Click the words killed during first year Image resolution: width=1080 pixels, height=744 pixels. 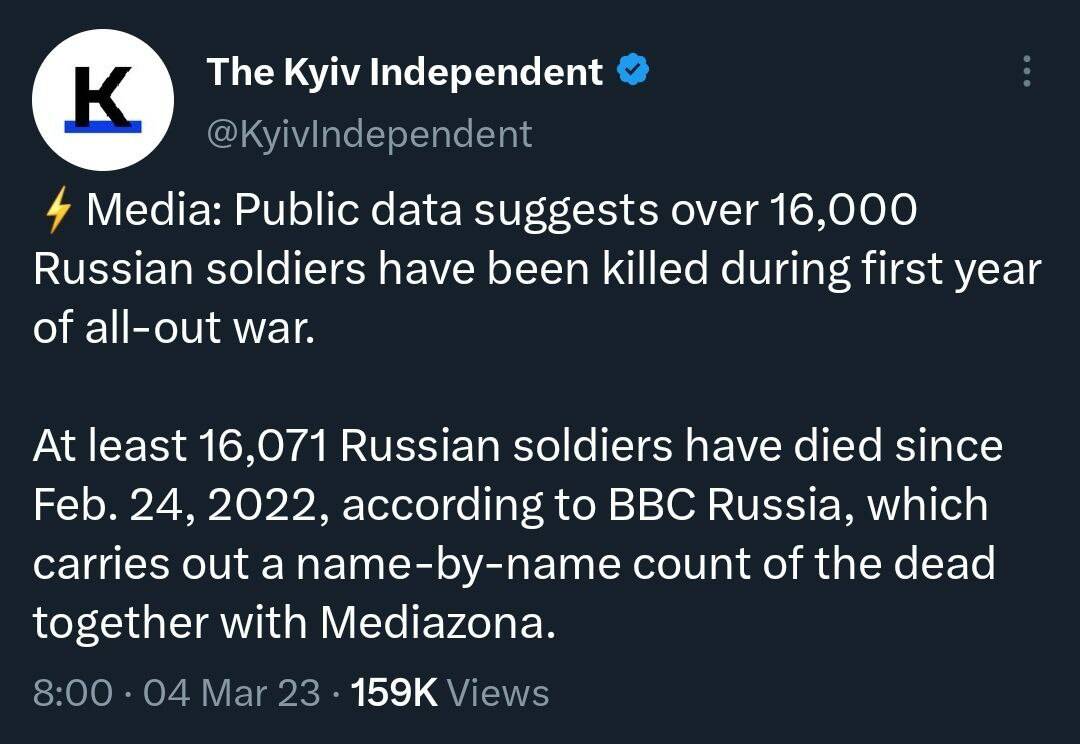[821, 268]
